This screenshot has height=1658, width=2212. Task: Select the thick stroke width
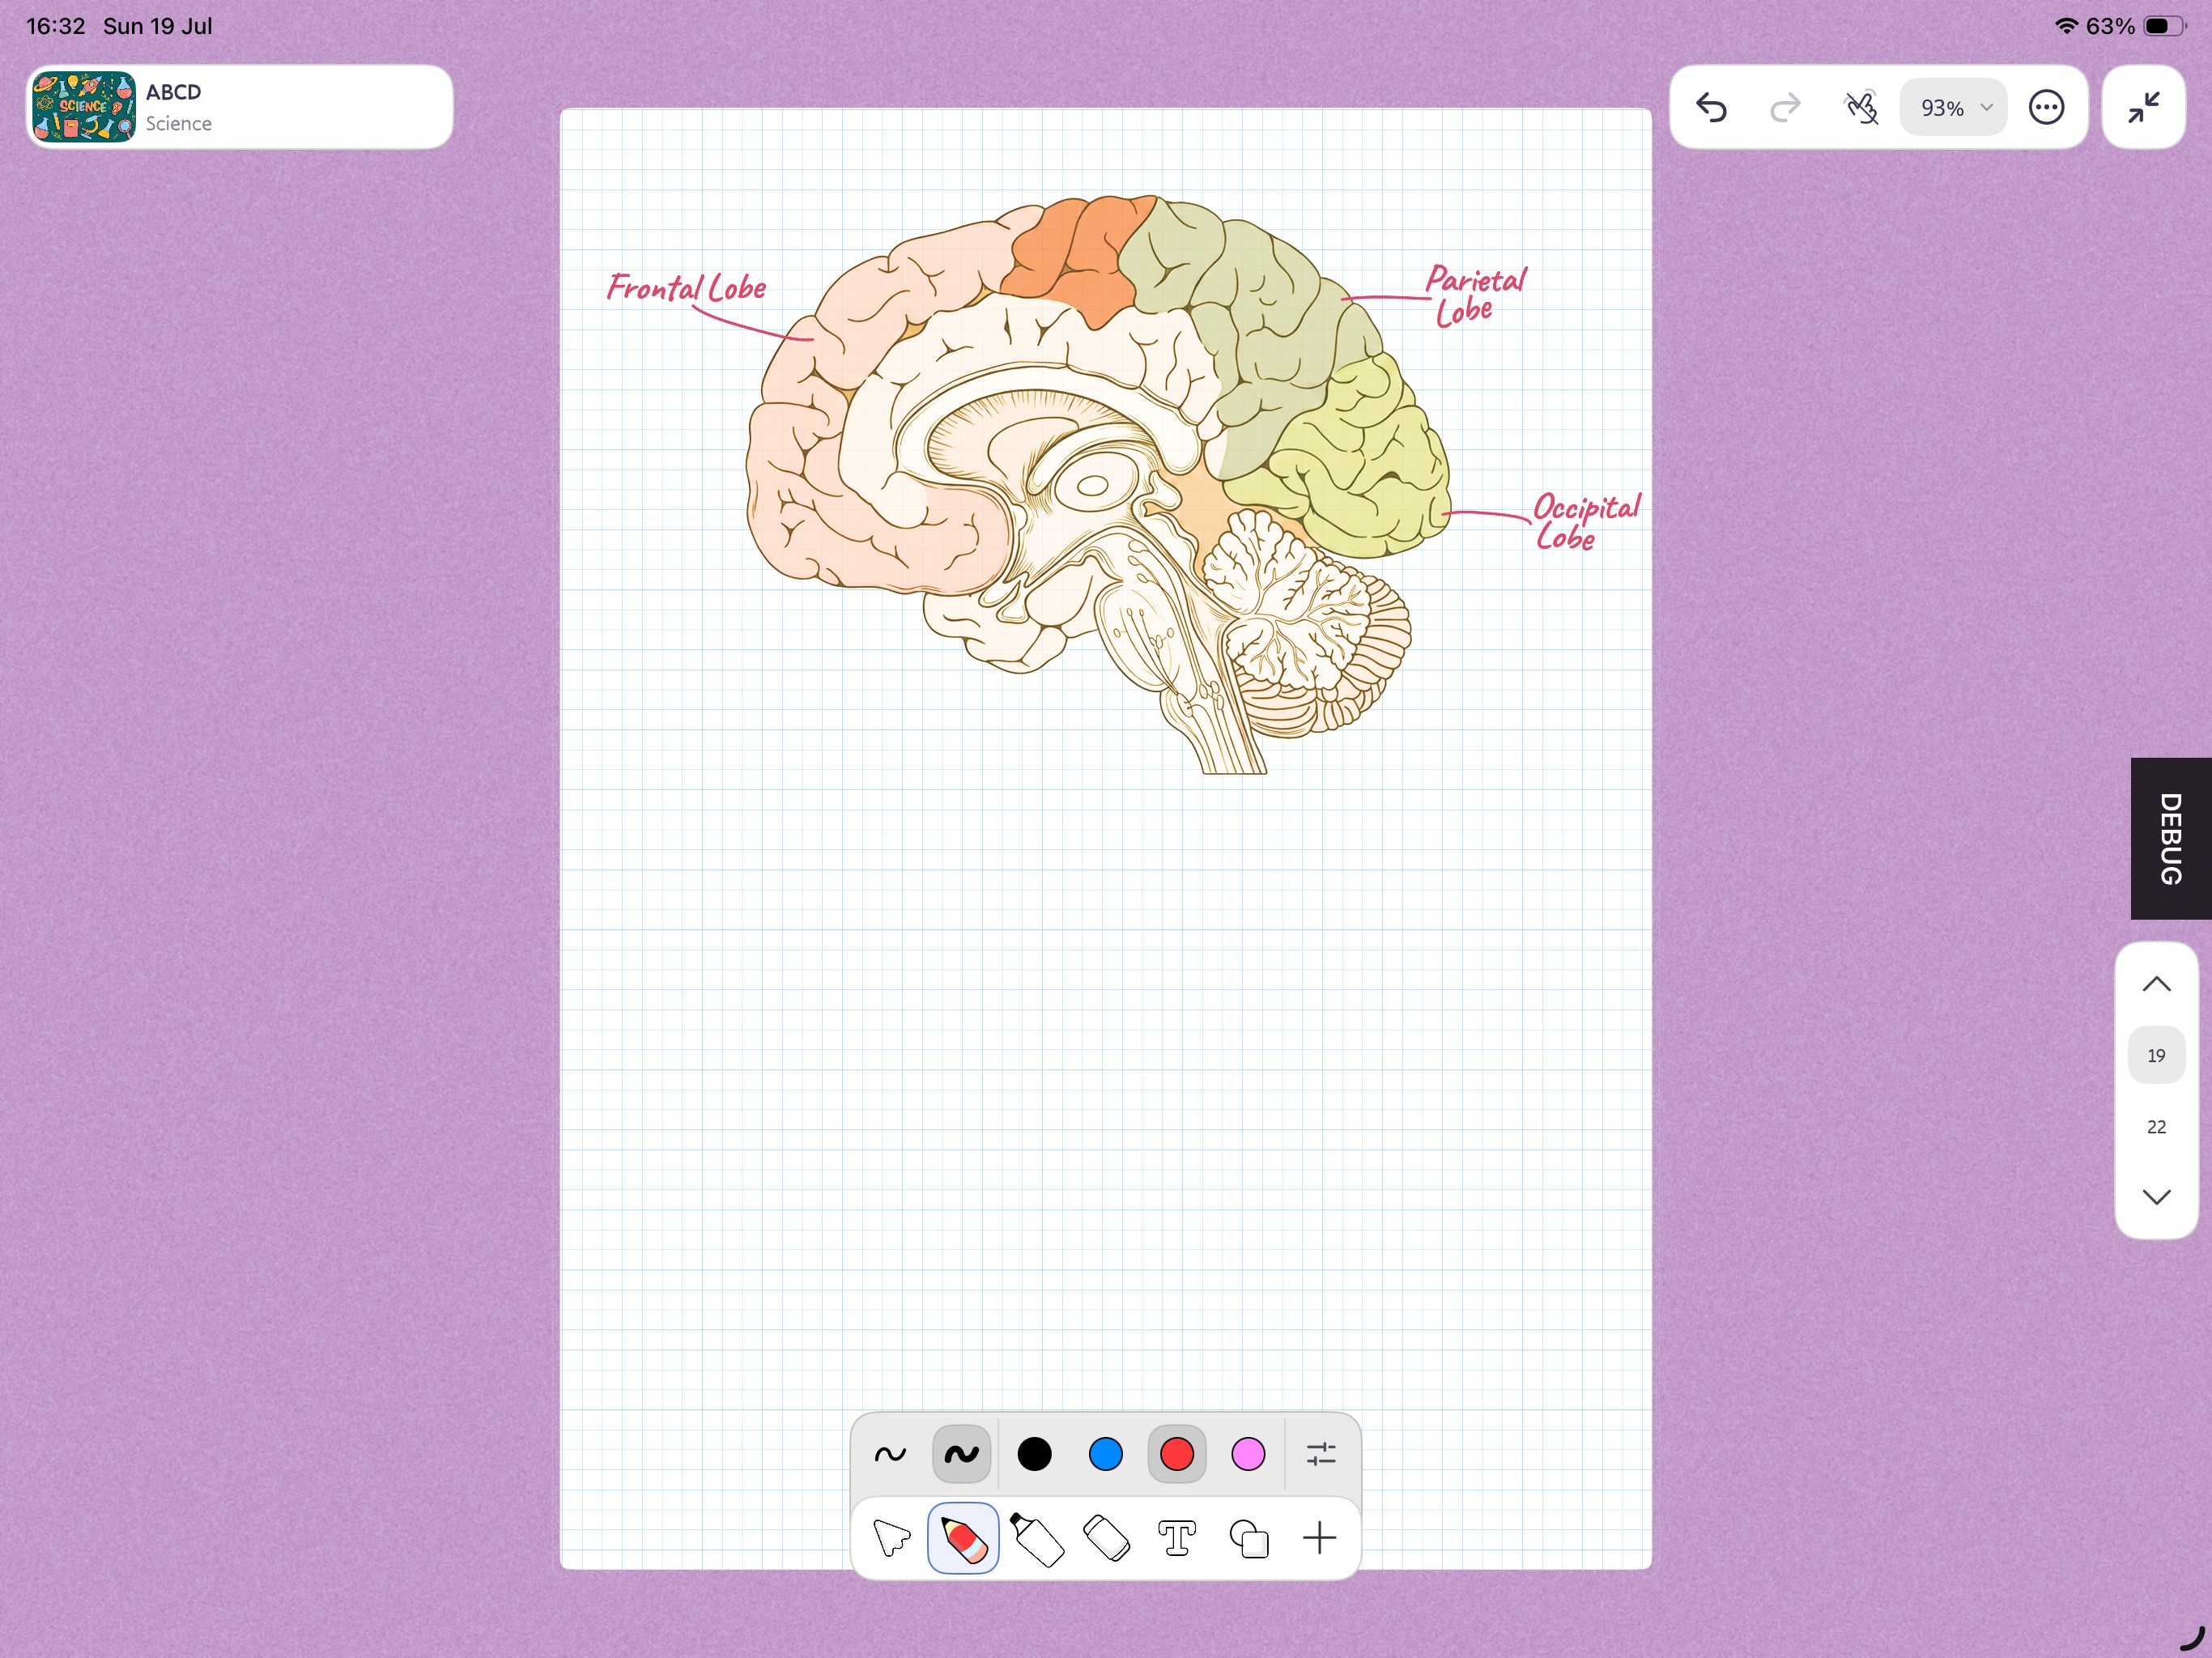(x=961, y=1454)
